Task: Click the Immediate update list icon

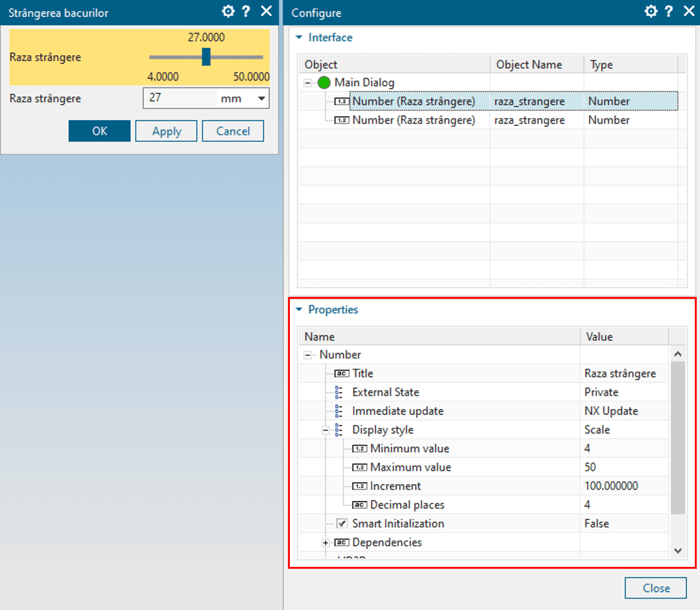Action: (339, 411)
